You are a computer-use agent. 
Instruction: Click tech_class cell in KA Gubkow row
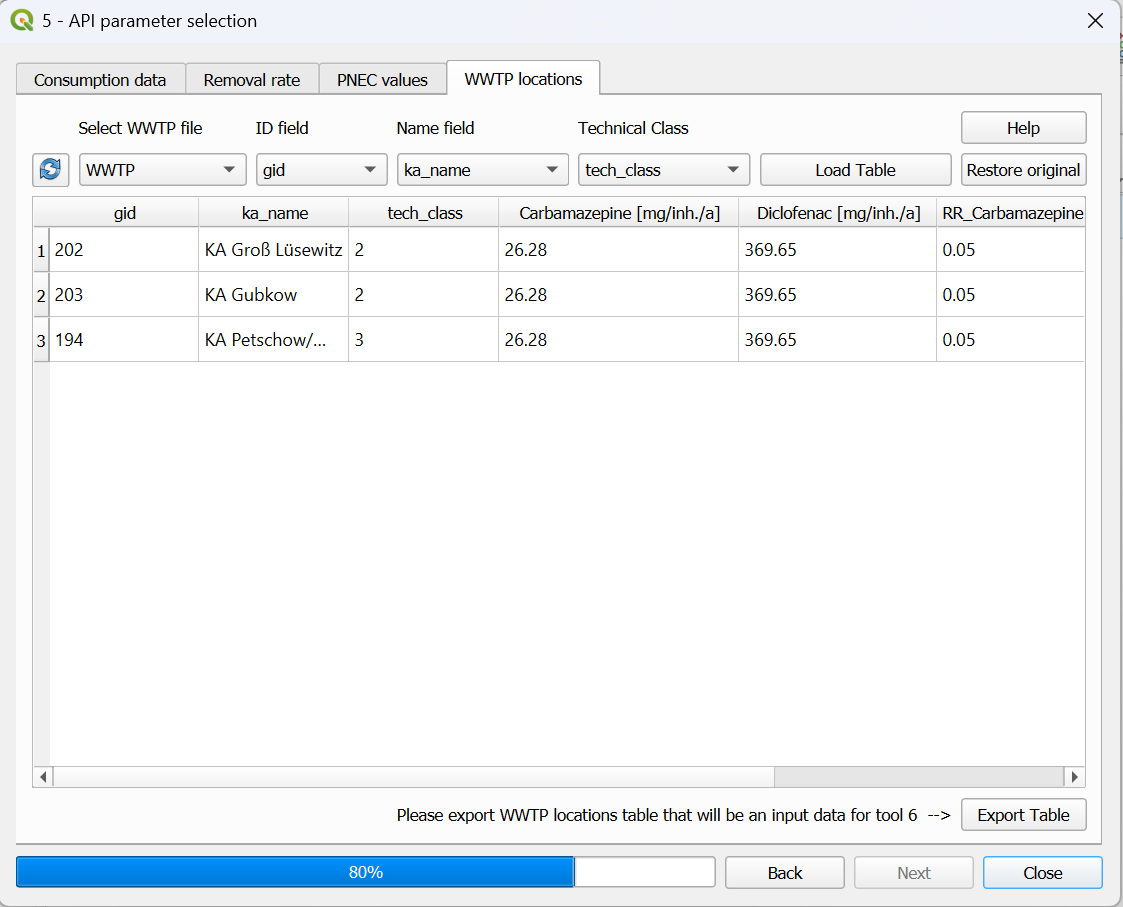click(x=424, y=294)
